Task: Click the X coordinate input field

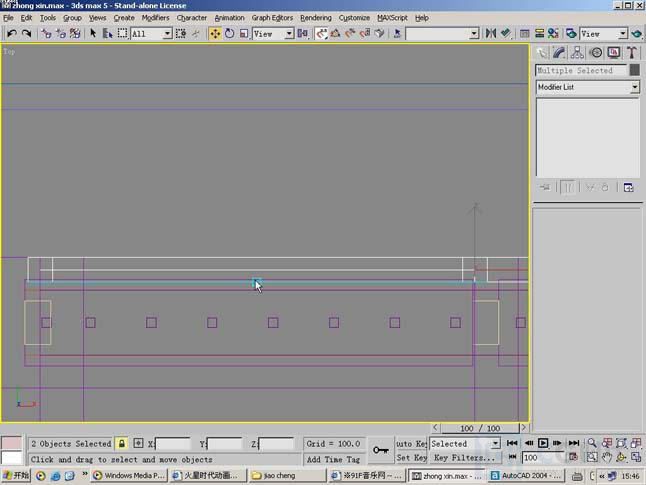Action: pyautogui.click(x=173, y=444)
